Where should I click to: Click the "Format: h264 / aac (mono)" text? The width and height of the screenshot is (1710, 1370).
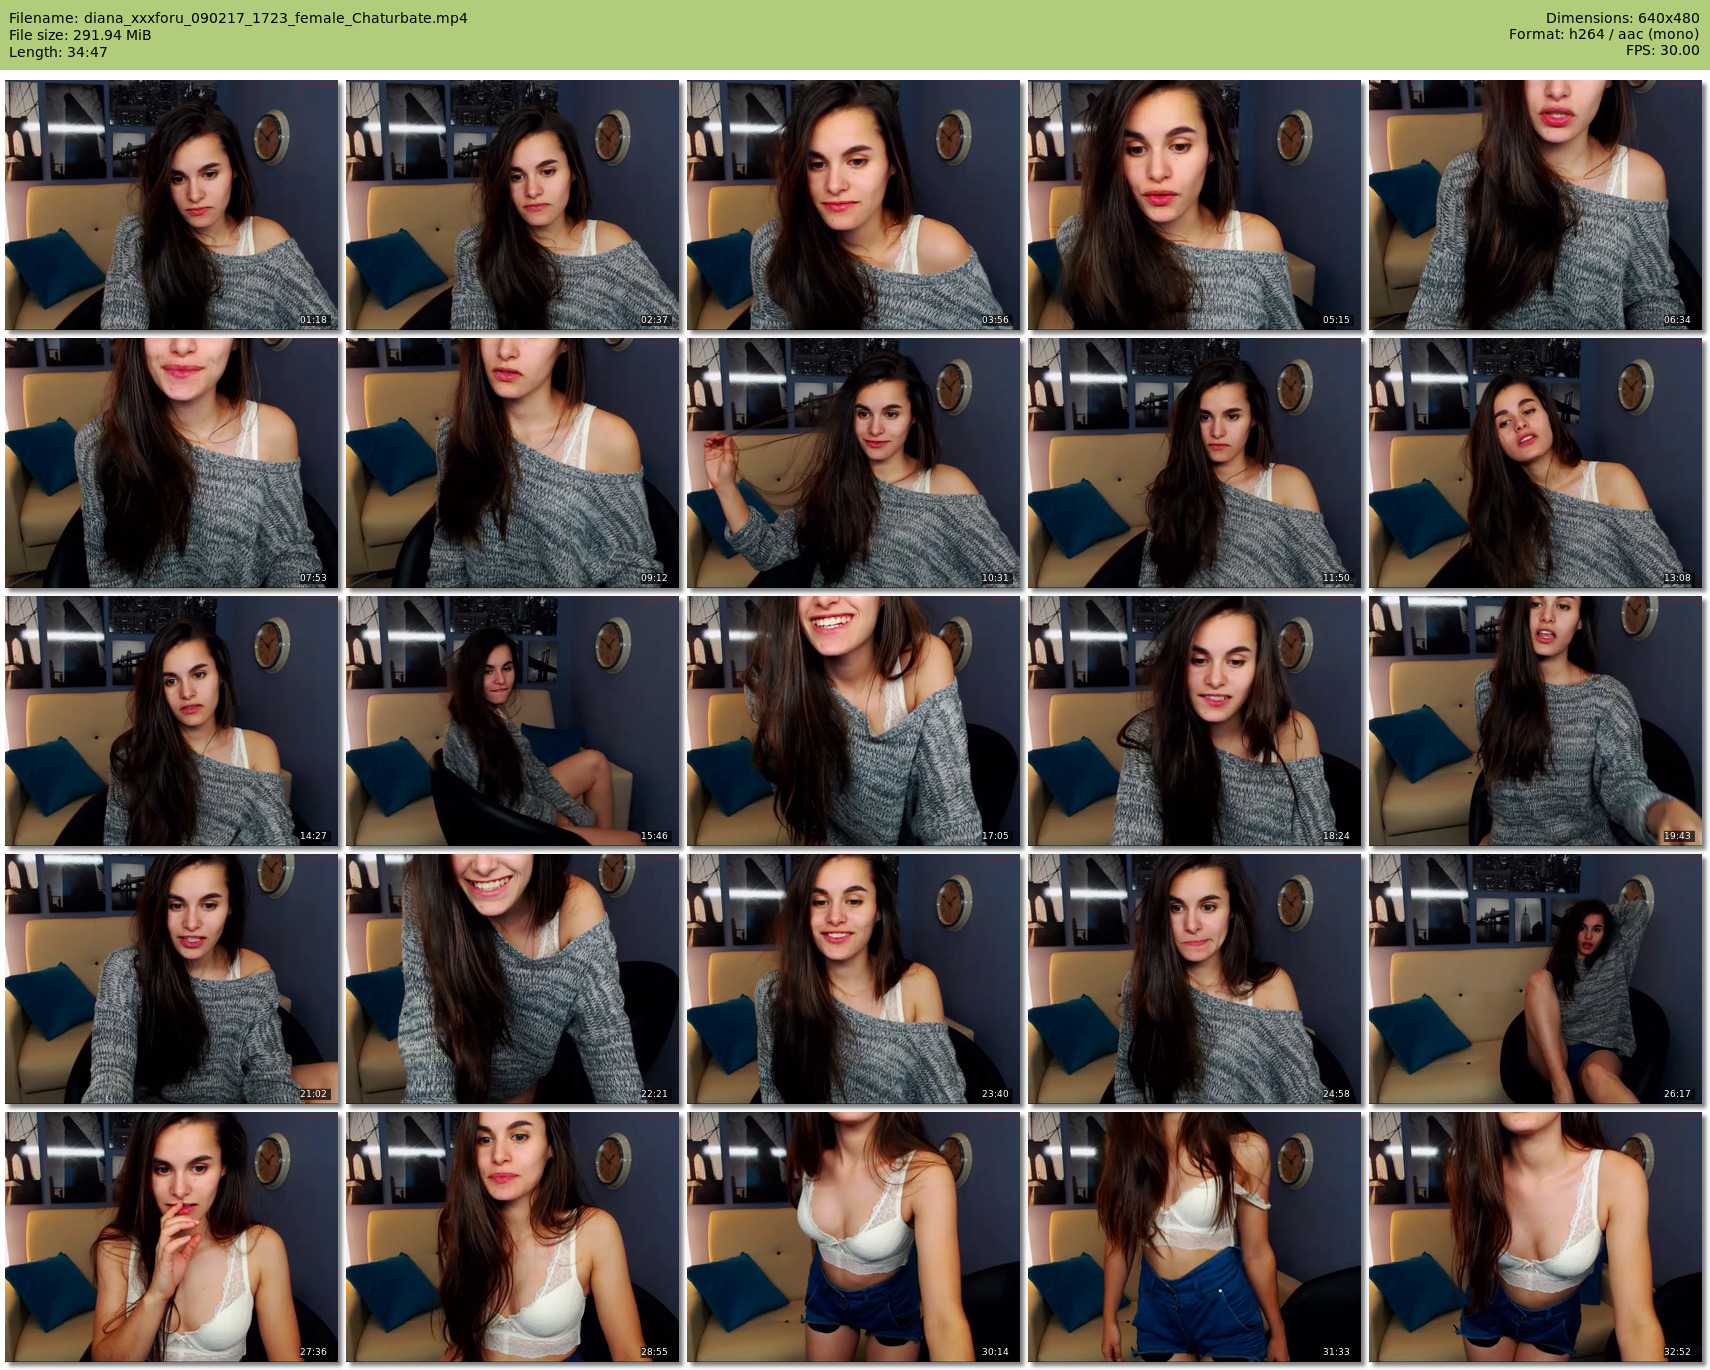click(1604, 34)
